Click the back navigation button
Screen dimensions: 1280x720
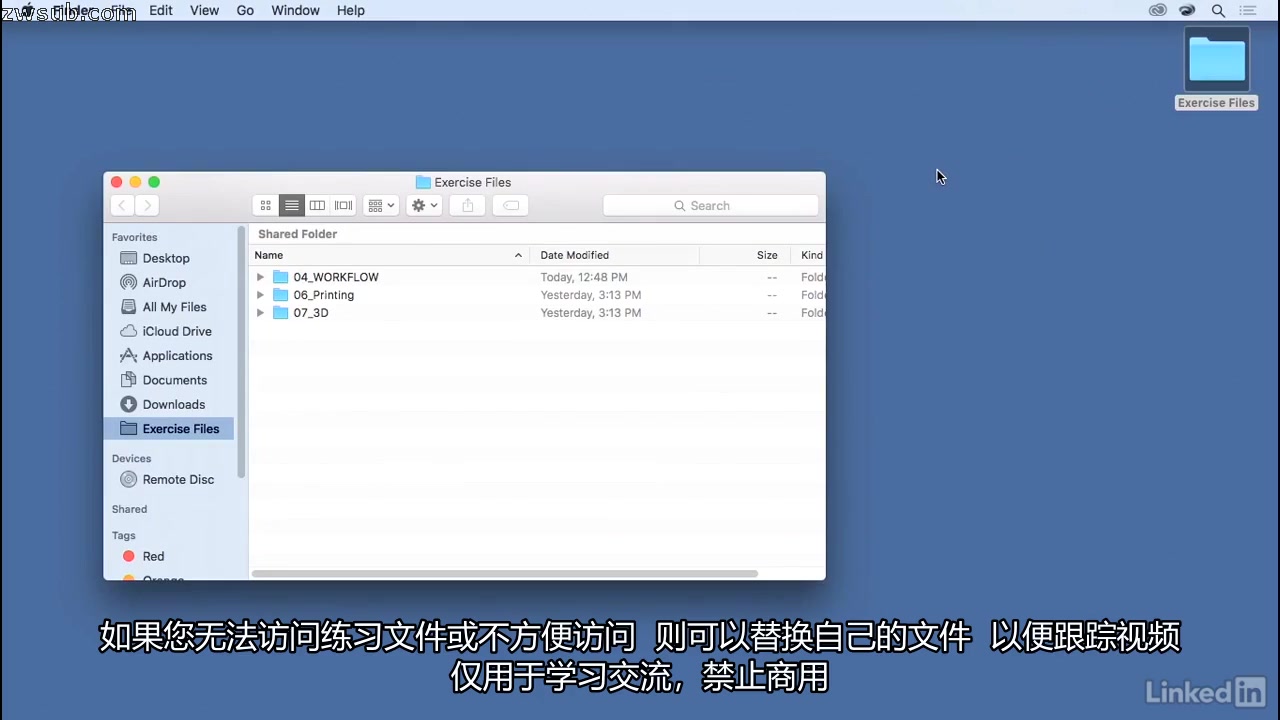click(121, 205)
